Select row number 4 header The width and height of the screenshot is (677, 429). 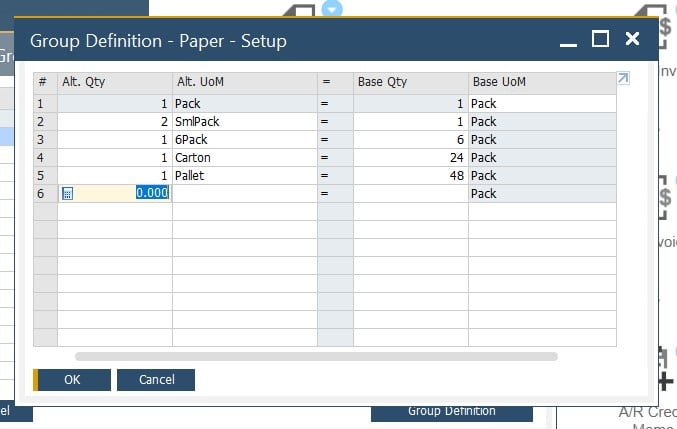tap(45, 158)
